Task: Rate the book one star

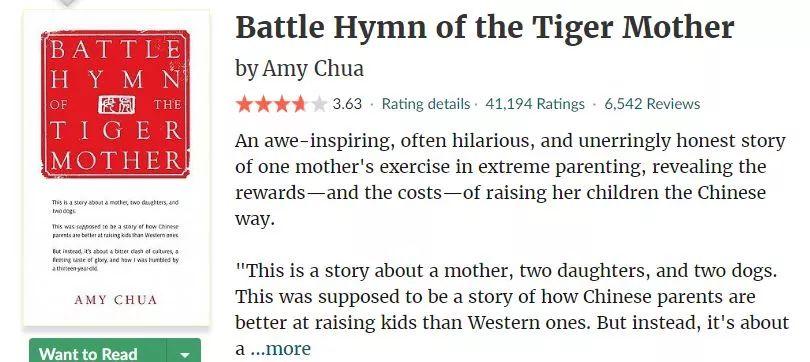Action: point(245,104)
